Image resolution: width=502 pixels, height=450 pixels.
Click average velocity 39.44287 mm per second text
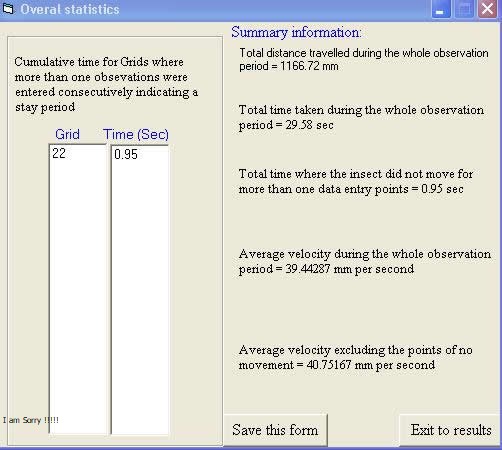pos(365,261)
